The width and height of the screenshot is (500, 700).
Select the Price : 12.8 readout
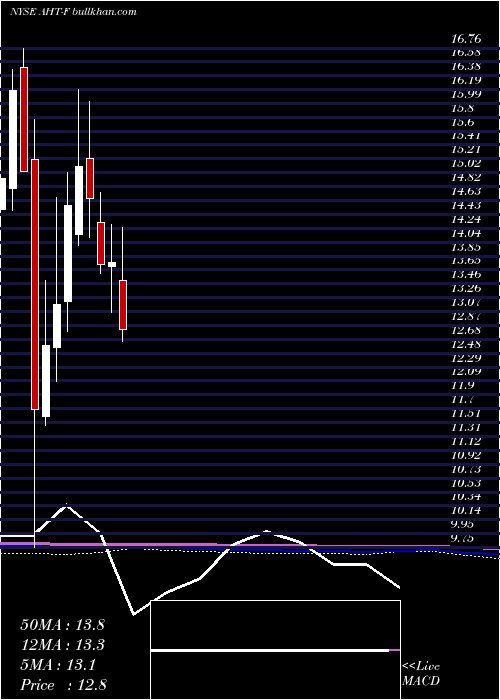(63, 685)
